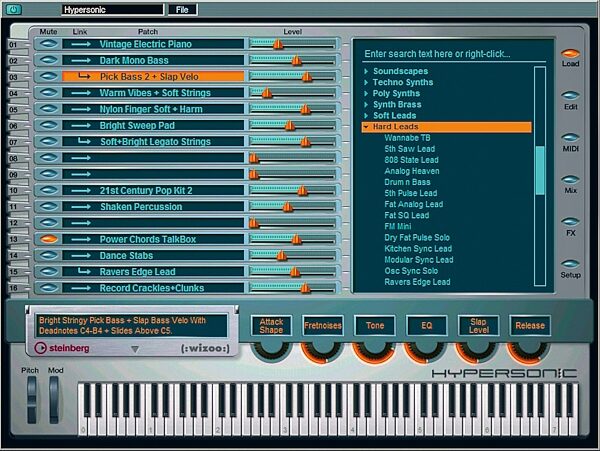600x451 pixels.
Task: Select the Fat Analog Lead patch
Action: point(414,204)
